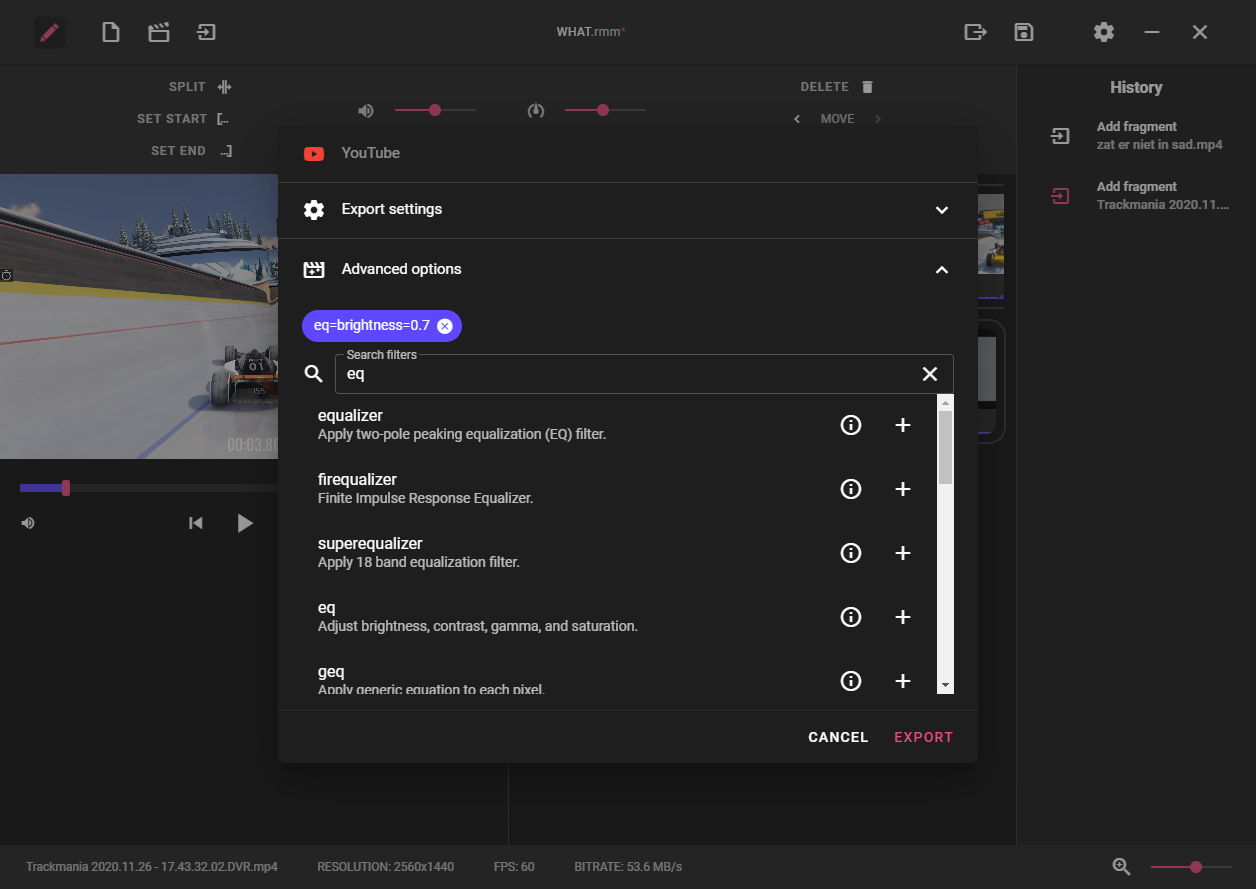Adjust the fragment speed slider
Image resolution: width=1256 pixels, height=889 pixels.
tap(605, 110)
